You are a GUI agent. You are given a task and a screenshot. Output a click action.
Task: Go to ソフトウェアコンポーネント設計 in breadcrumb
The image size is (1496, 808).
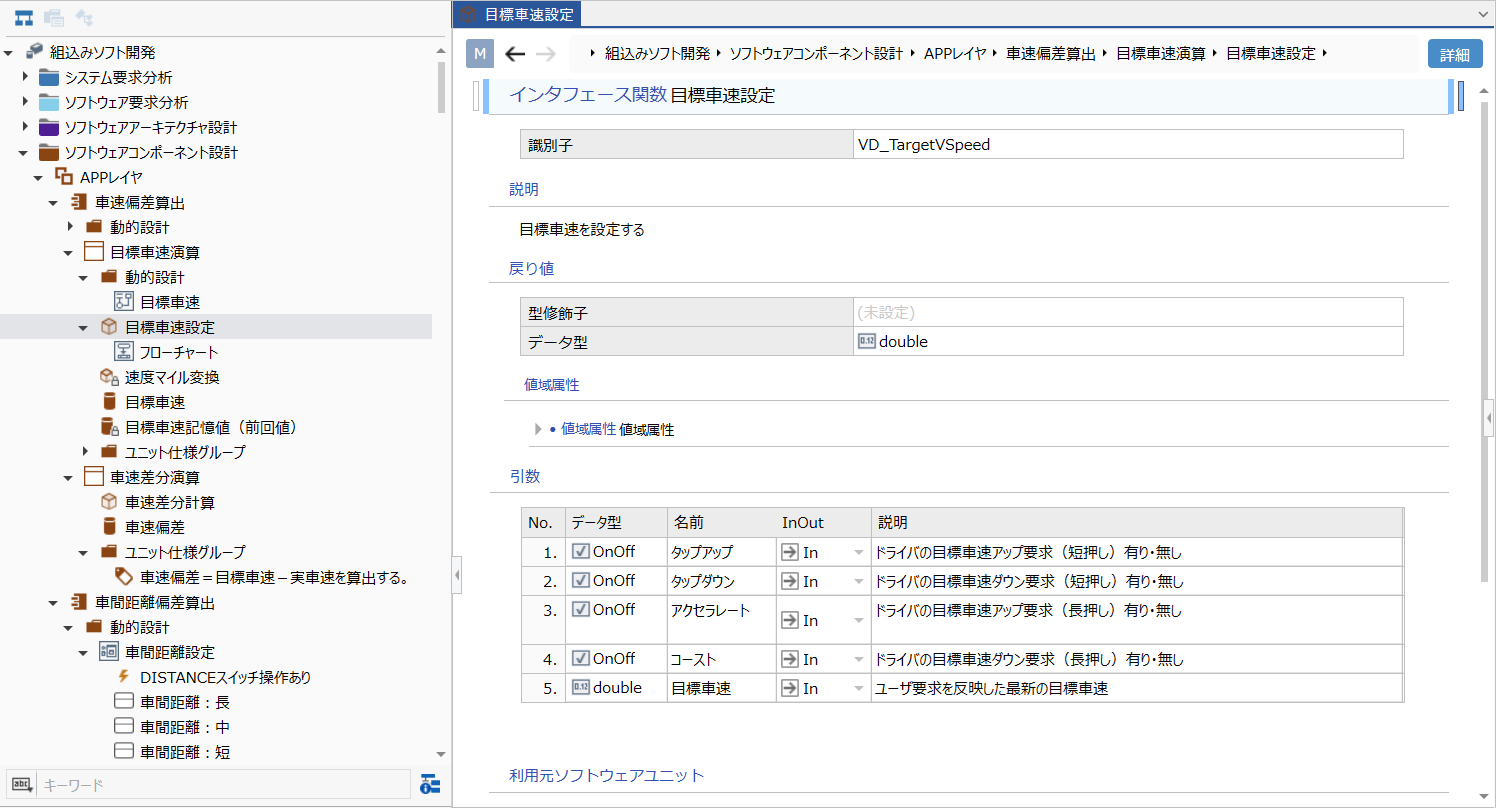(816, 54)
